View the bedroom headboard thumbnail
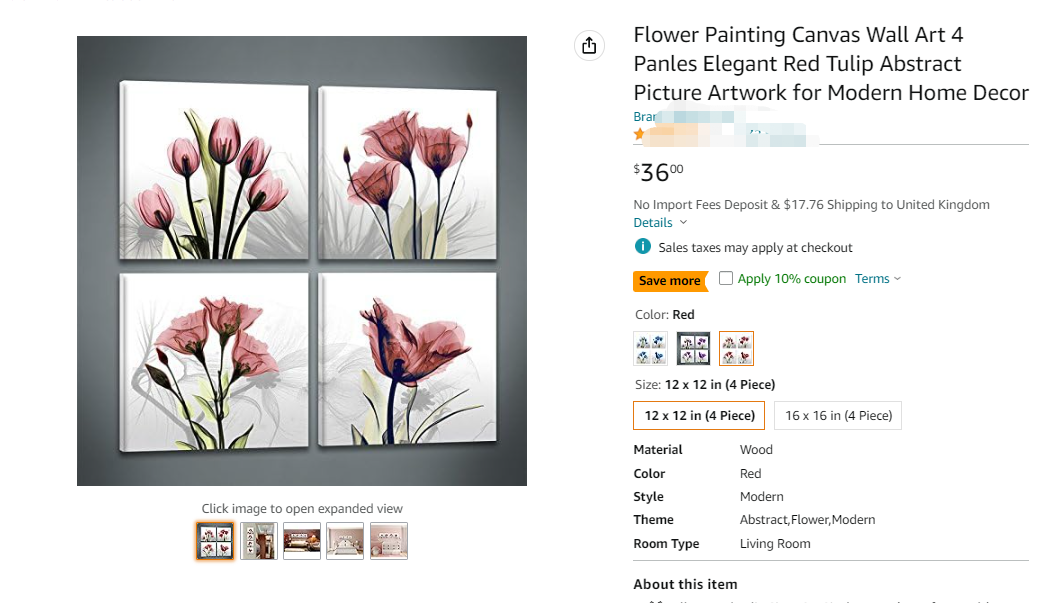 345,541
